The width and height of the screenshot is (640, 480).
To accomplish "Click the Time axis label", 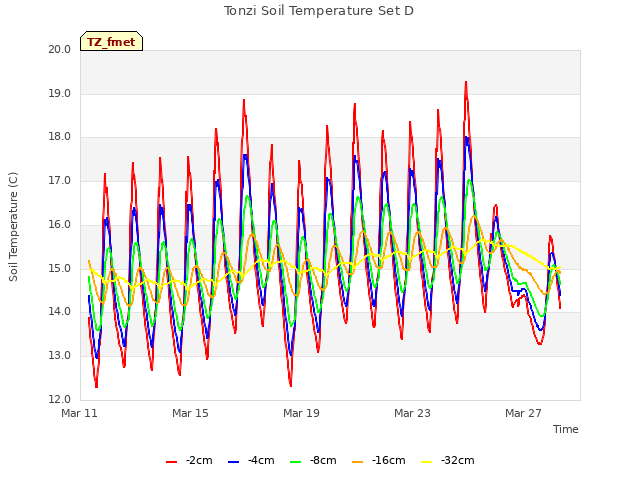I will point(566,429).
